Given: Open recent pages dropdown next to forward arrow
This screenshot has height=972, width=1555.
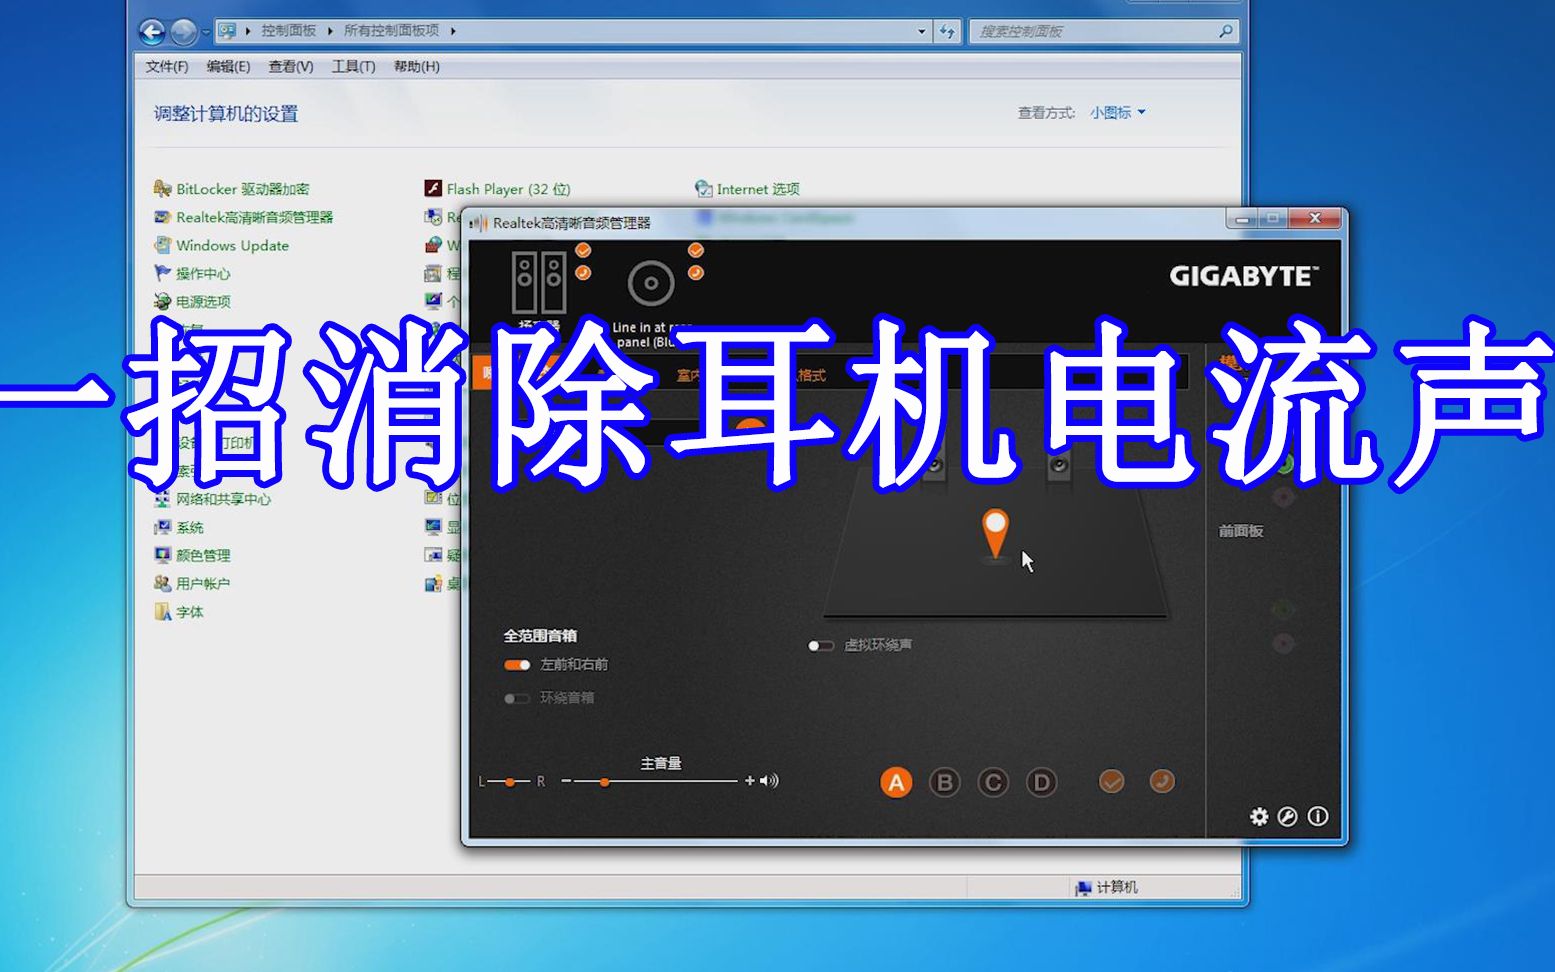Looking at the screenshot, I should (206, 32).
